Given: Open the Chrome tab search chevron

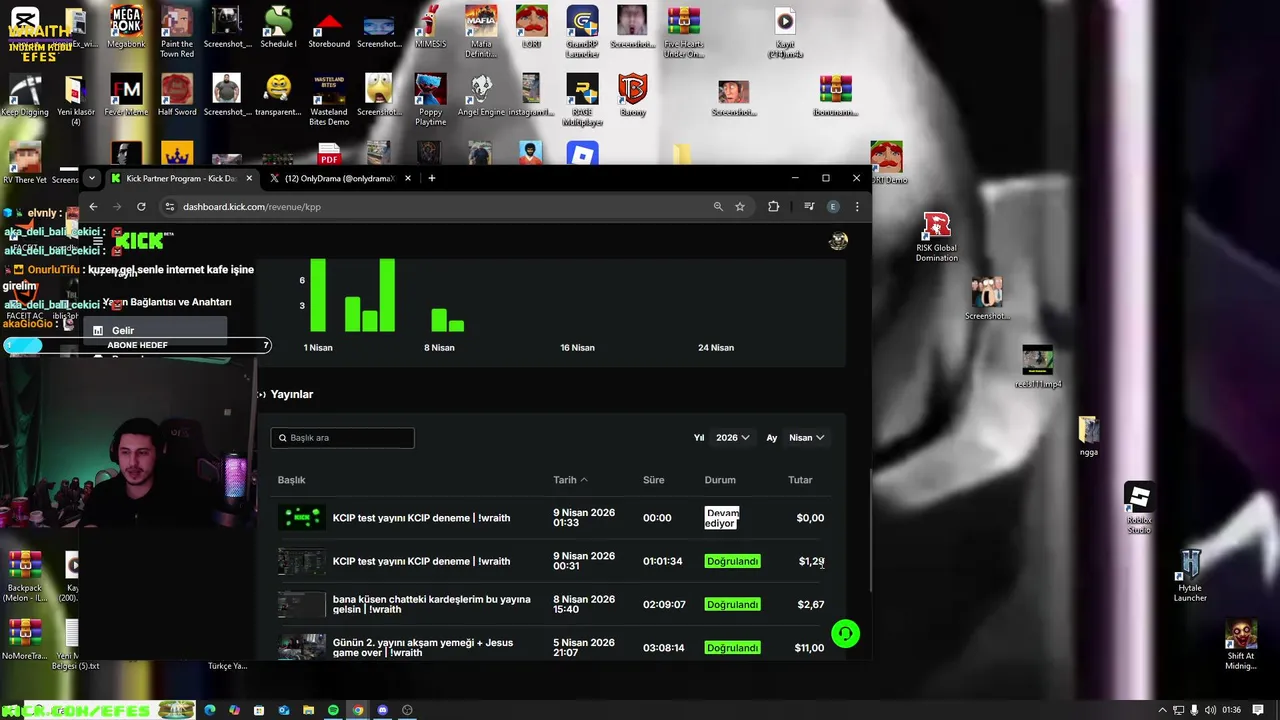Looking at the screenshot, I should (91, 178).
